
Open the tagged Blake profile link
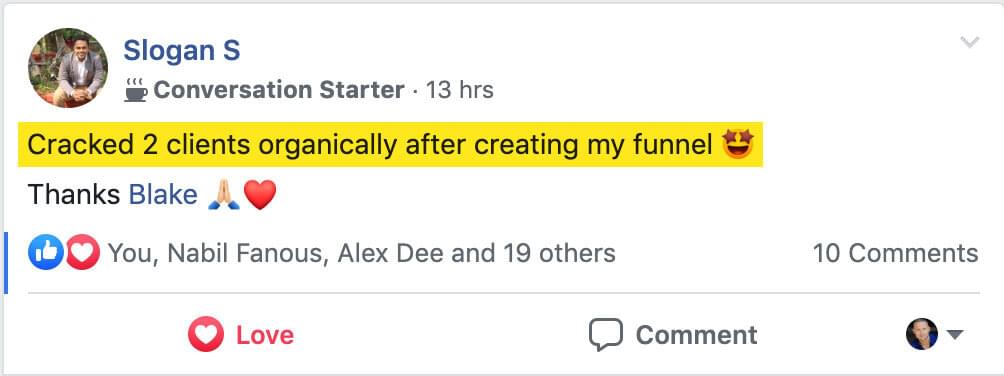click(x=163, y=195)
